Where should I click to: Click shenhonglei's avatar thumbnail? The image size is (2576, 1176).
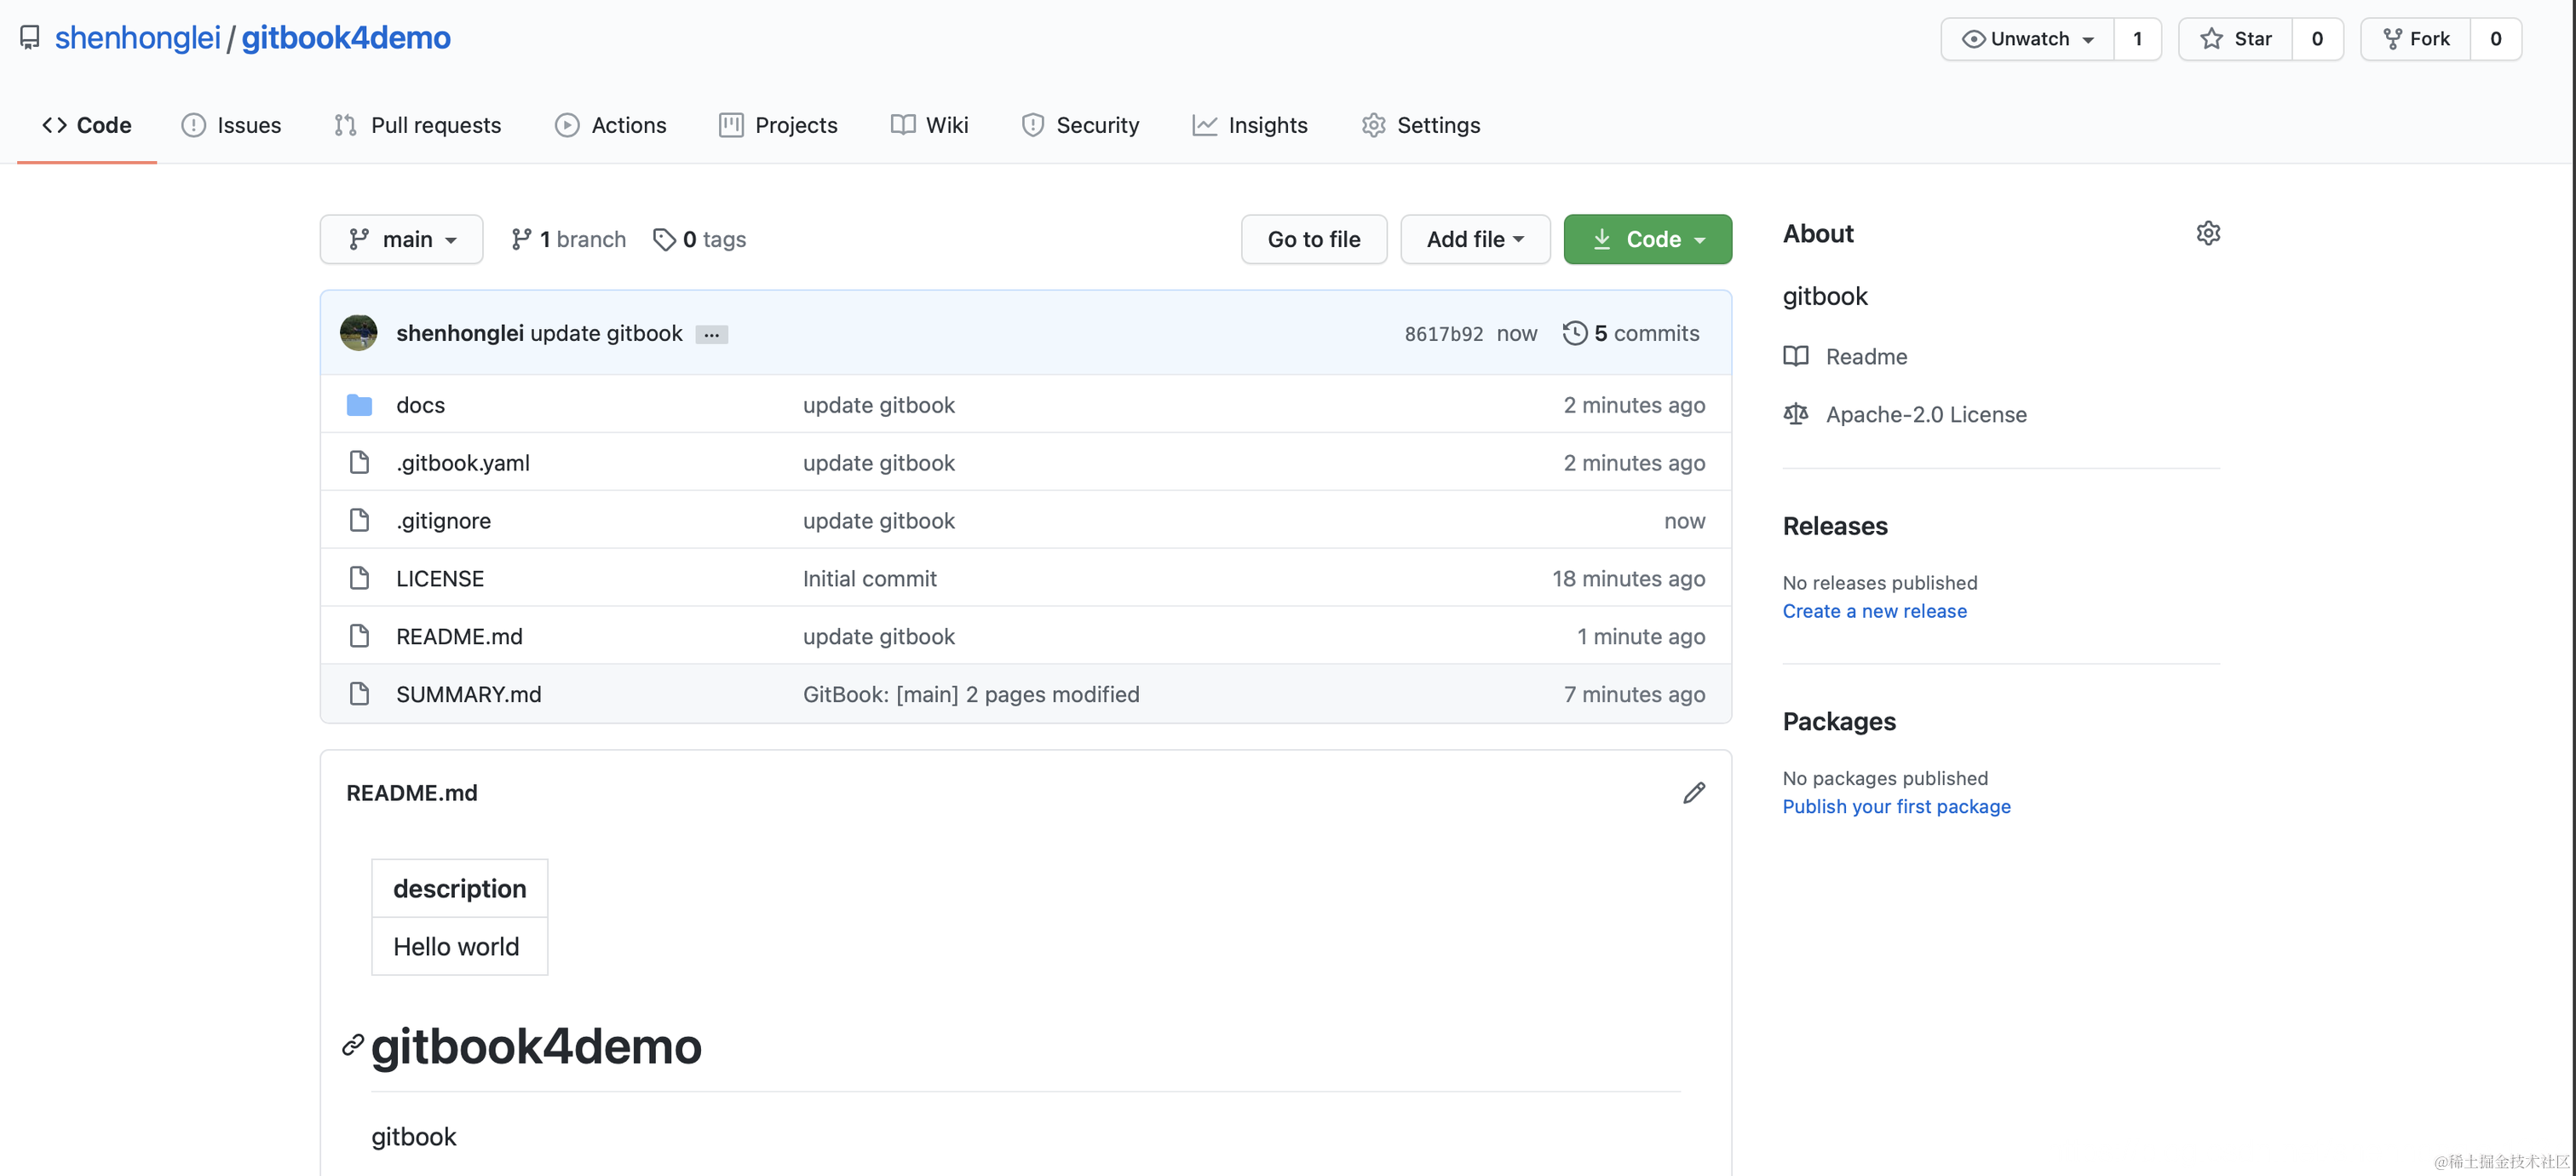click(x=359, y=333)
